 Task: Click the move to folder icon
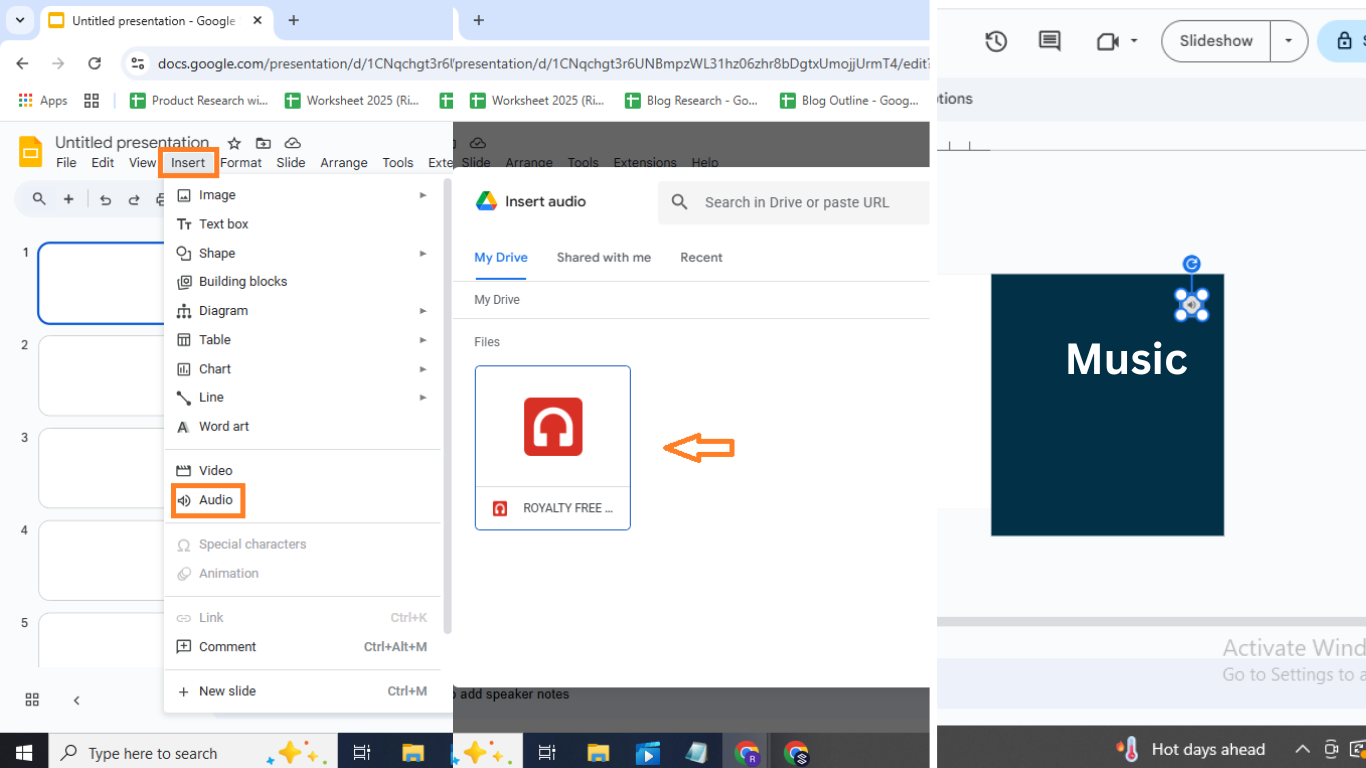click(x=263, y=143)
